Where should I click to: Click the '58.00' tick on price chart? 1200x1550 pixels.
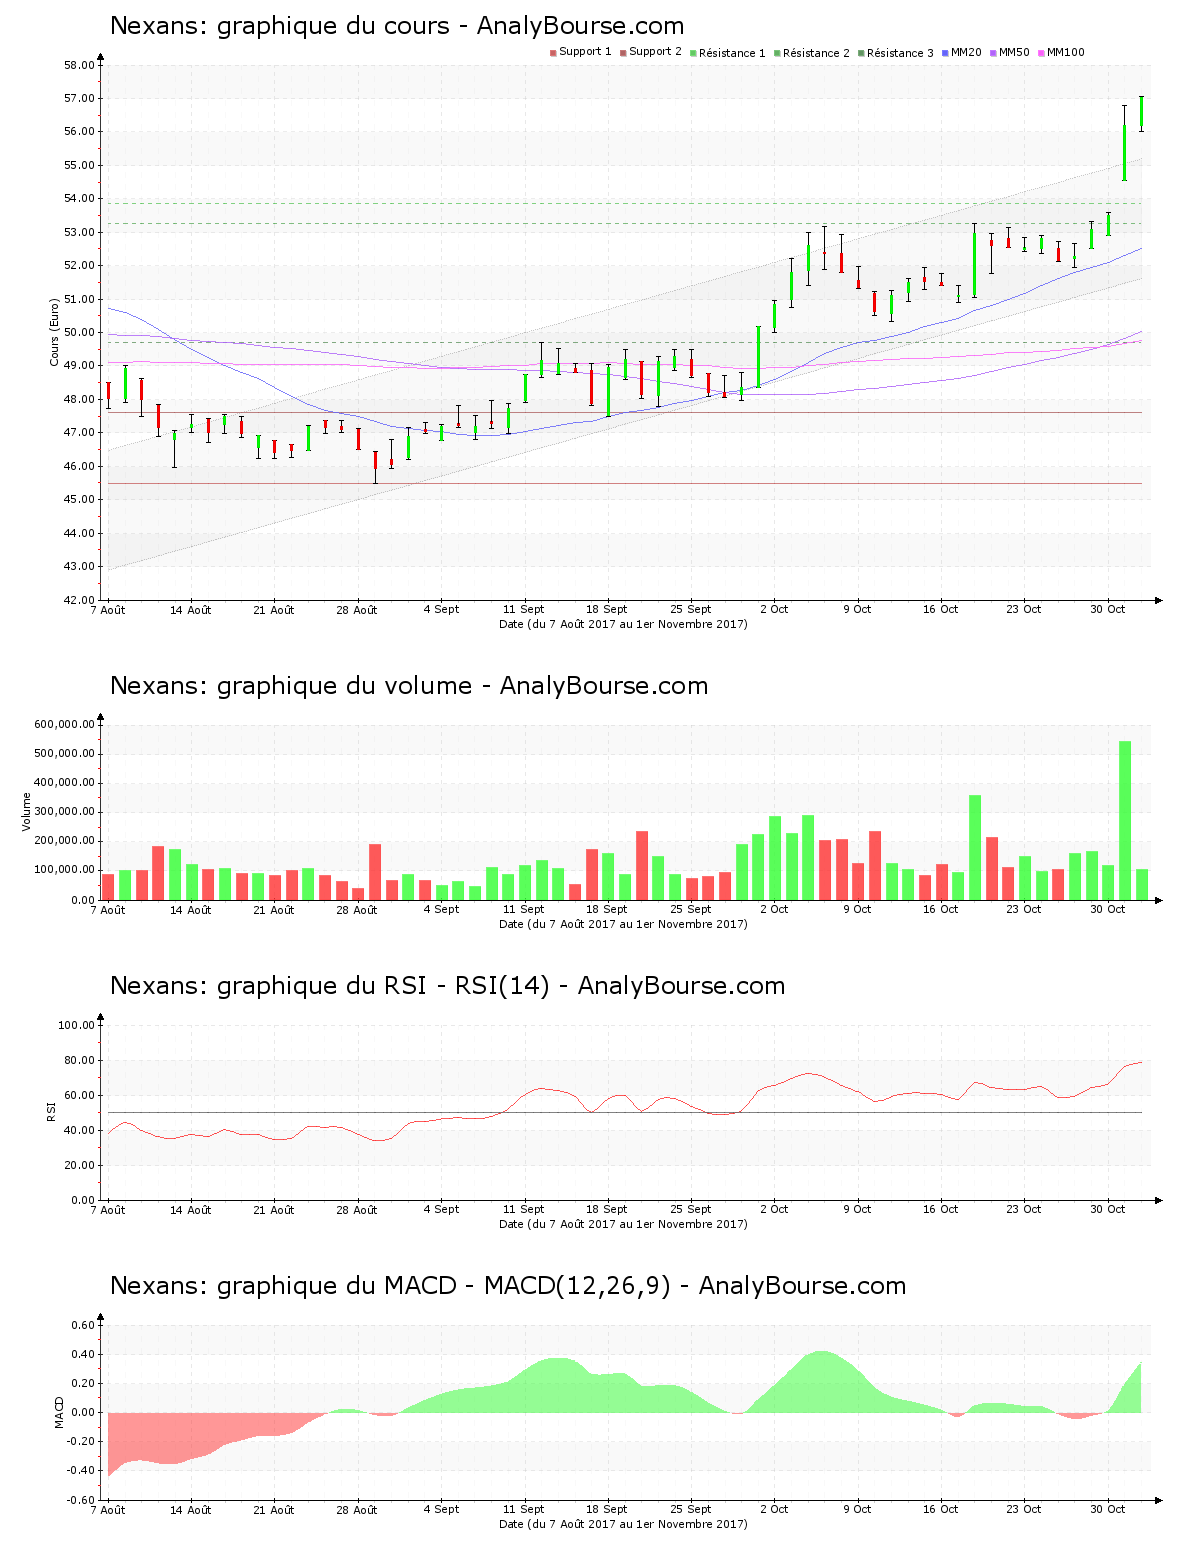point(79,65)
